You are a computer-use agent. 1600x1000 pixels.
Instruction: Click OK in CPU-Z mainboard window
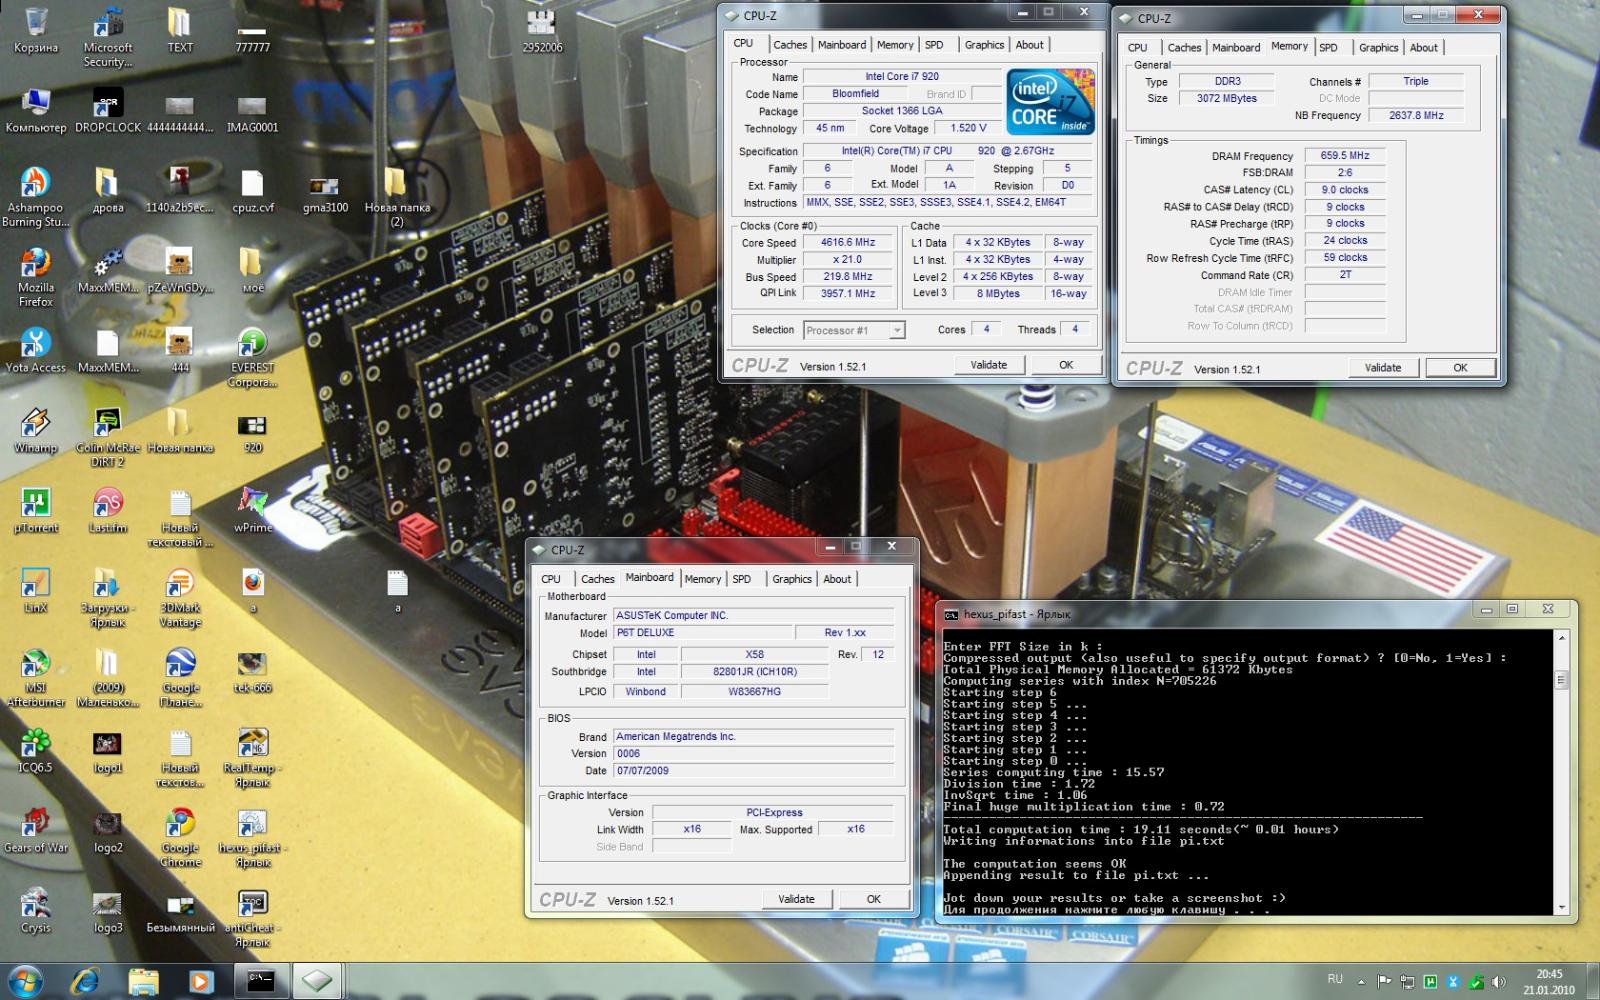pos(873,899)
